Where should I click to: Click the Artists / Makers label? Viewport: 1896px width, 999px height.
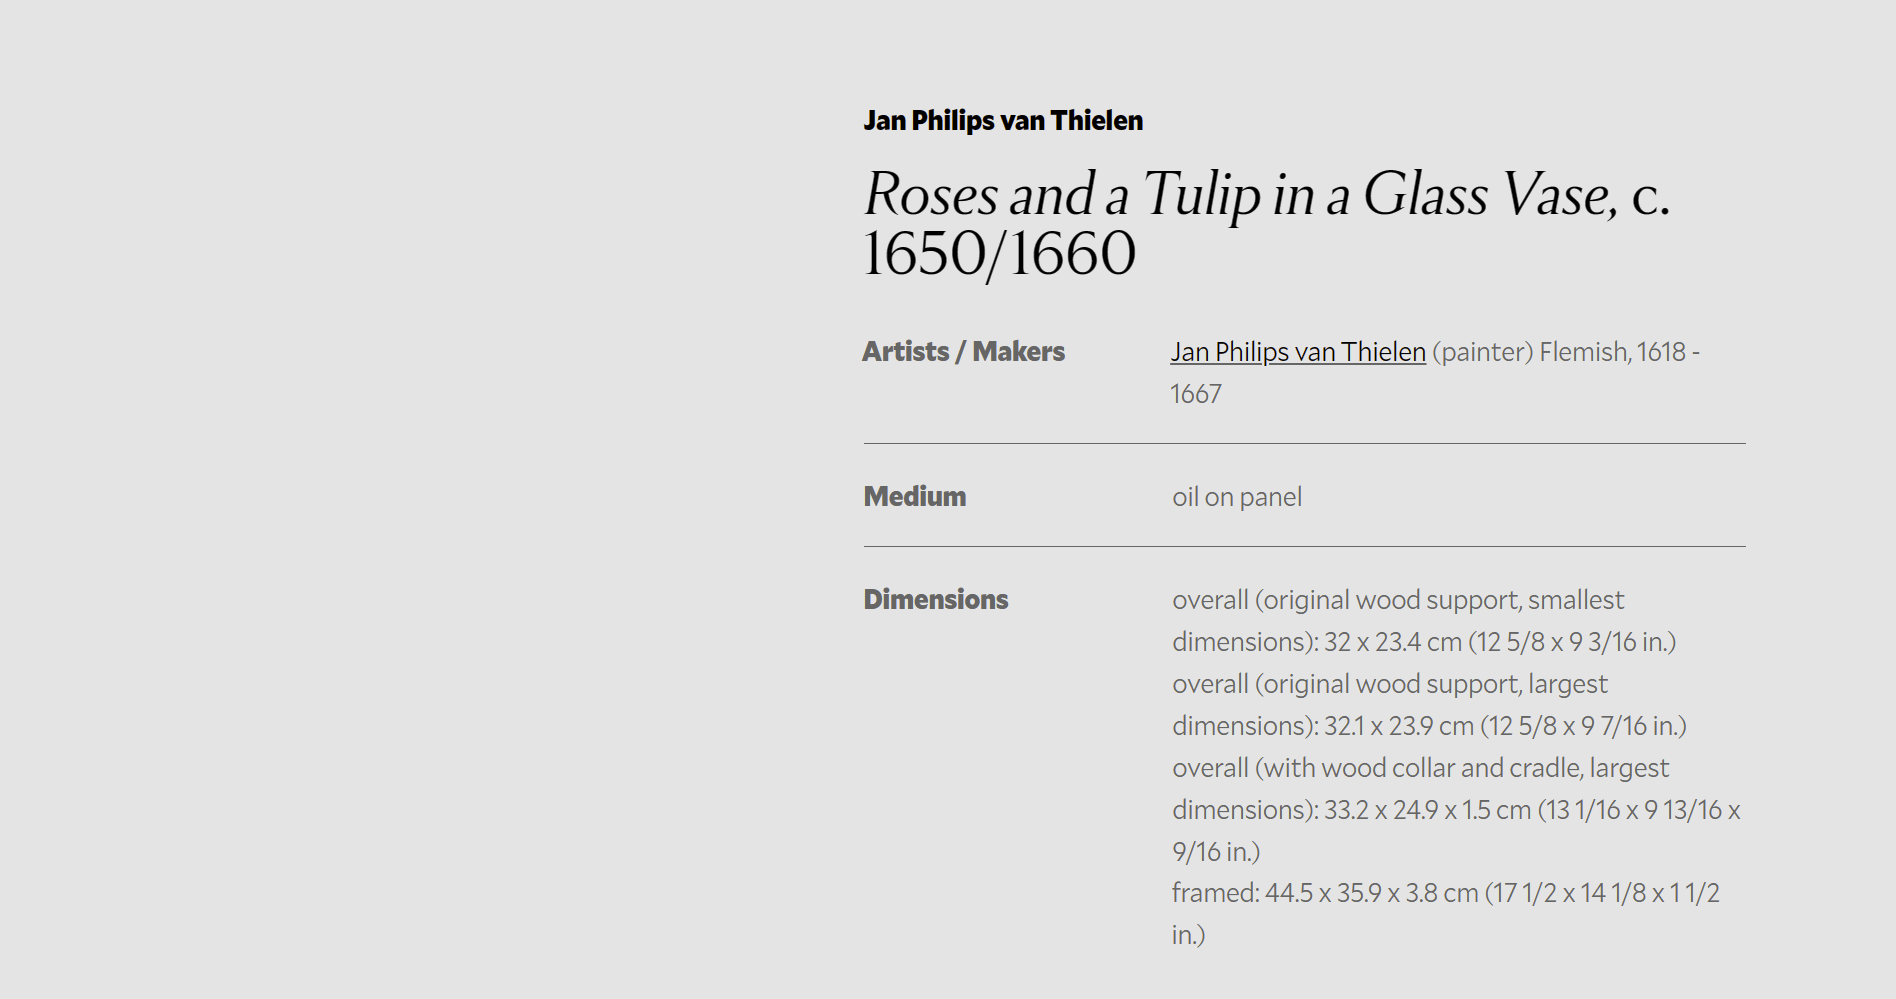tap(964, 352)
